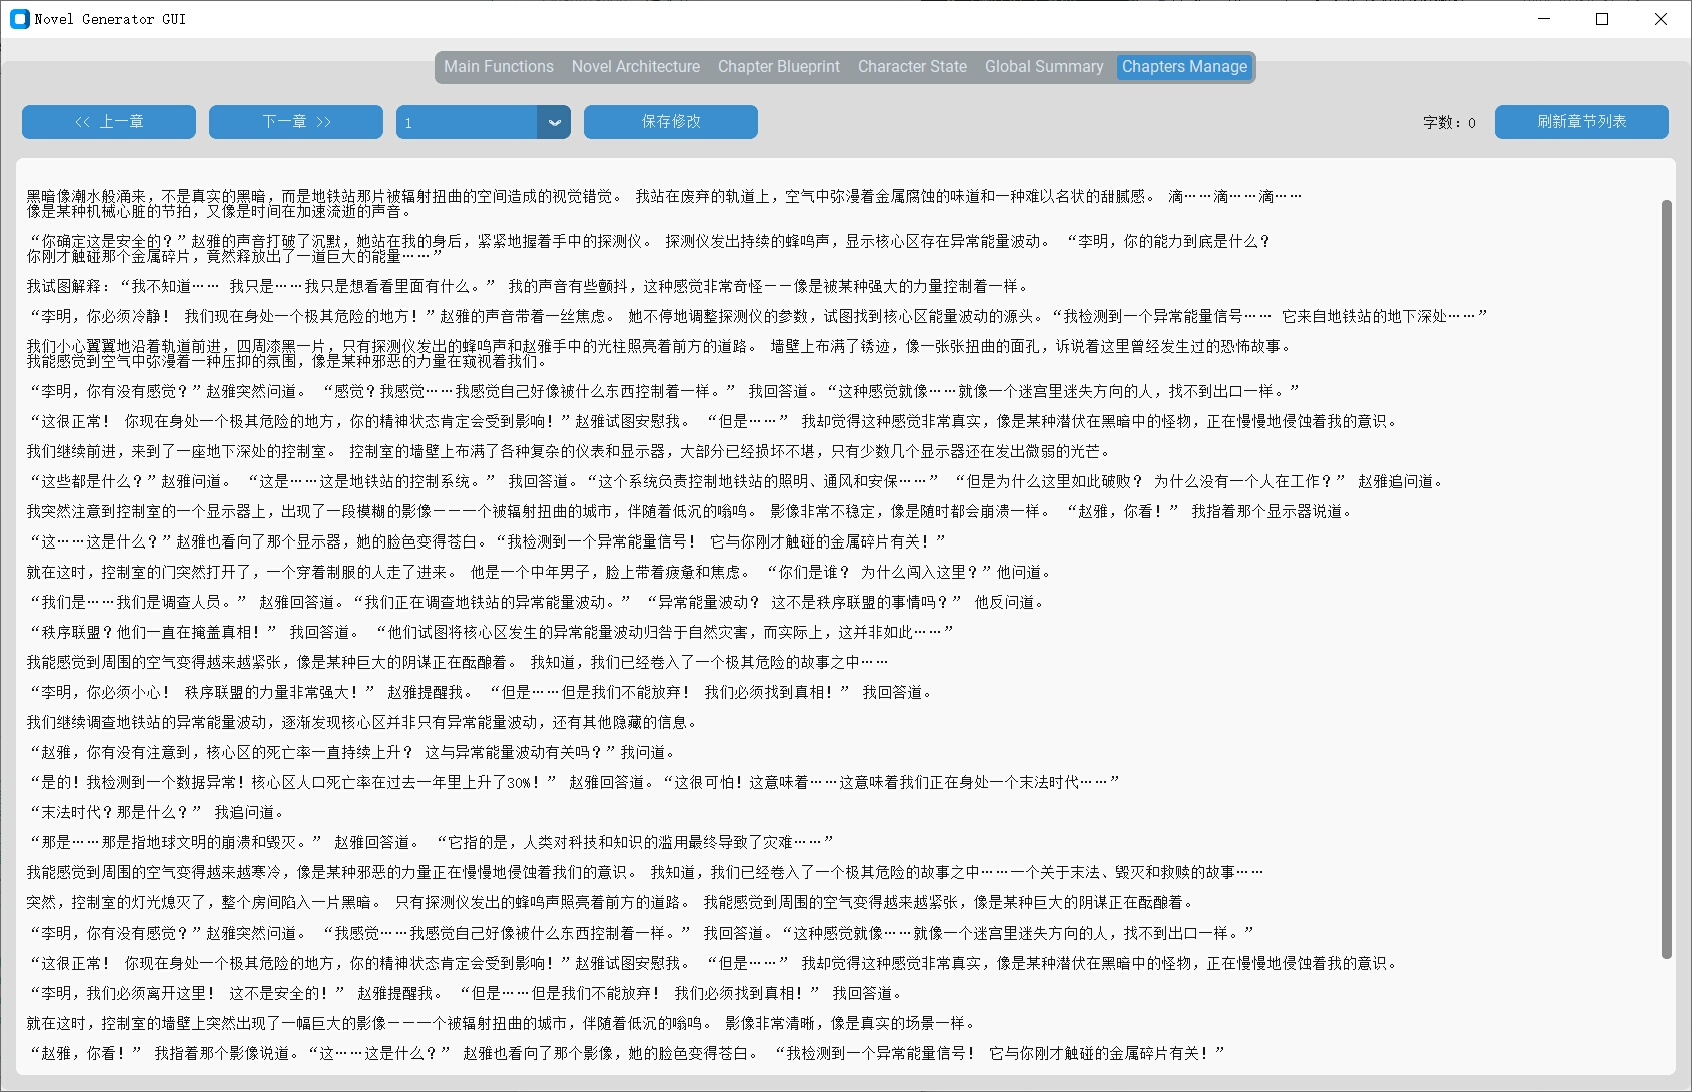This screenshot has height=1092, width=1692.
Task: Click the line starting “秩序联盟？他们一直在掩盖真相！”
Action: pos(490,633)
